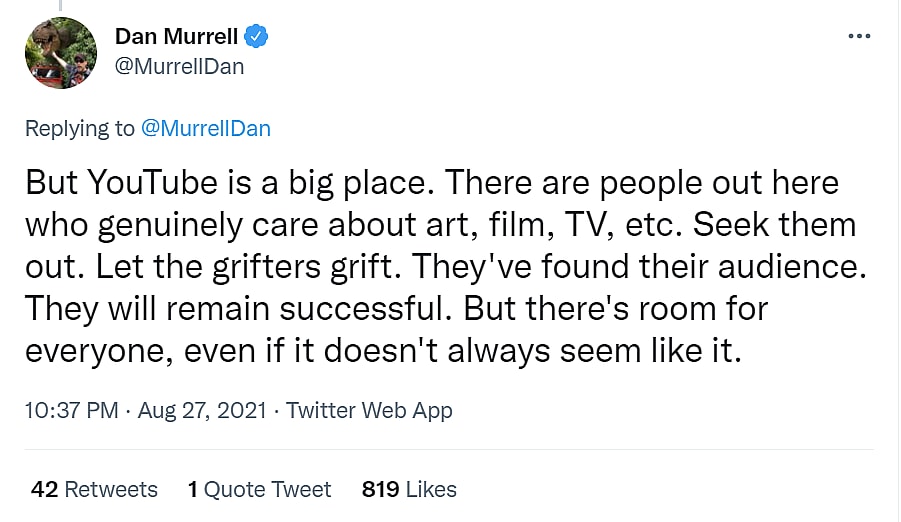
Task: Click the 10:37 PM timestamp
Action: [71, 410]
